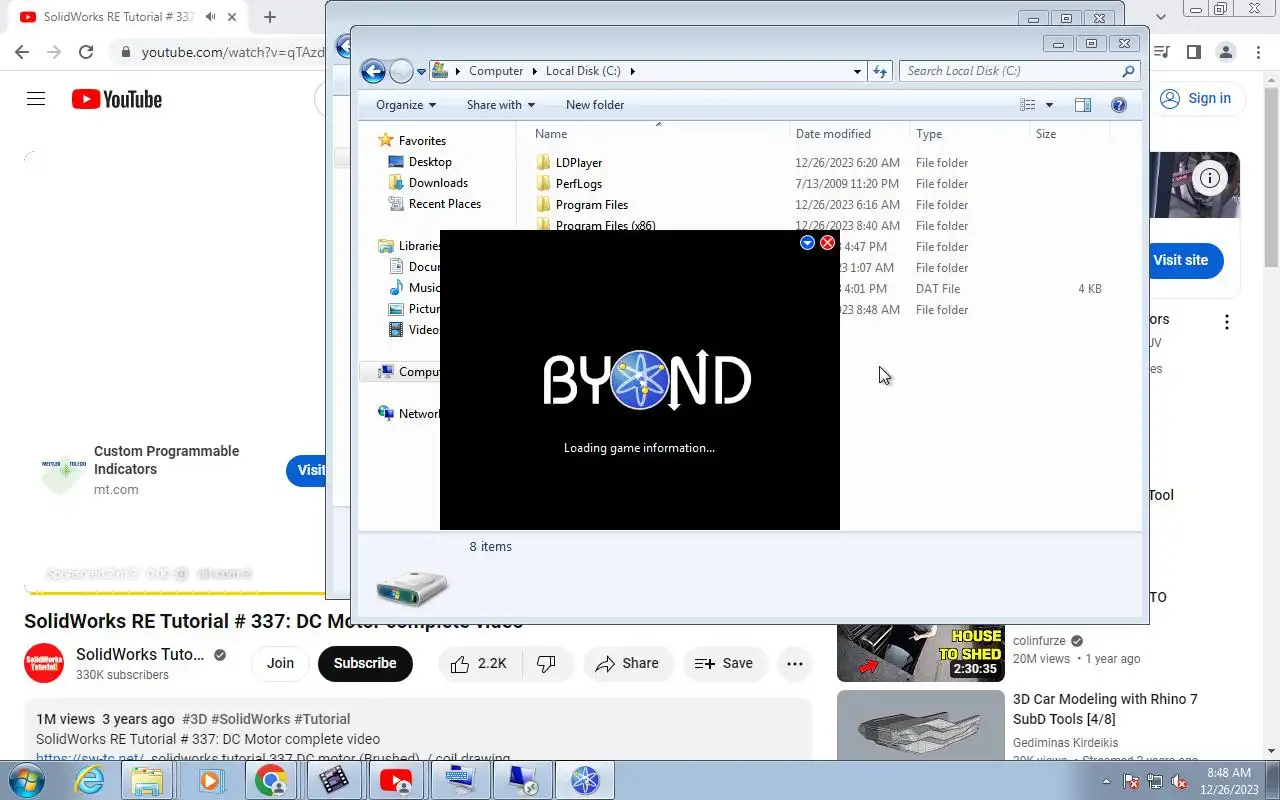The image size is (1280, 800).
Task: Open the BYOND taskbar icon
Action: click(585, 780)
